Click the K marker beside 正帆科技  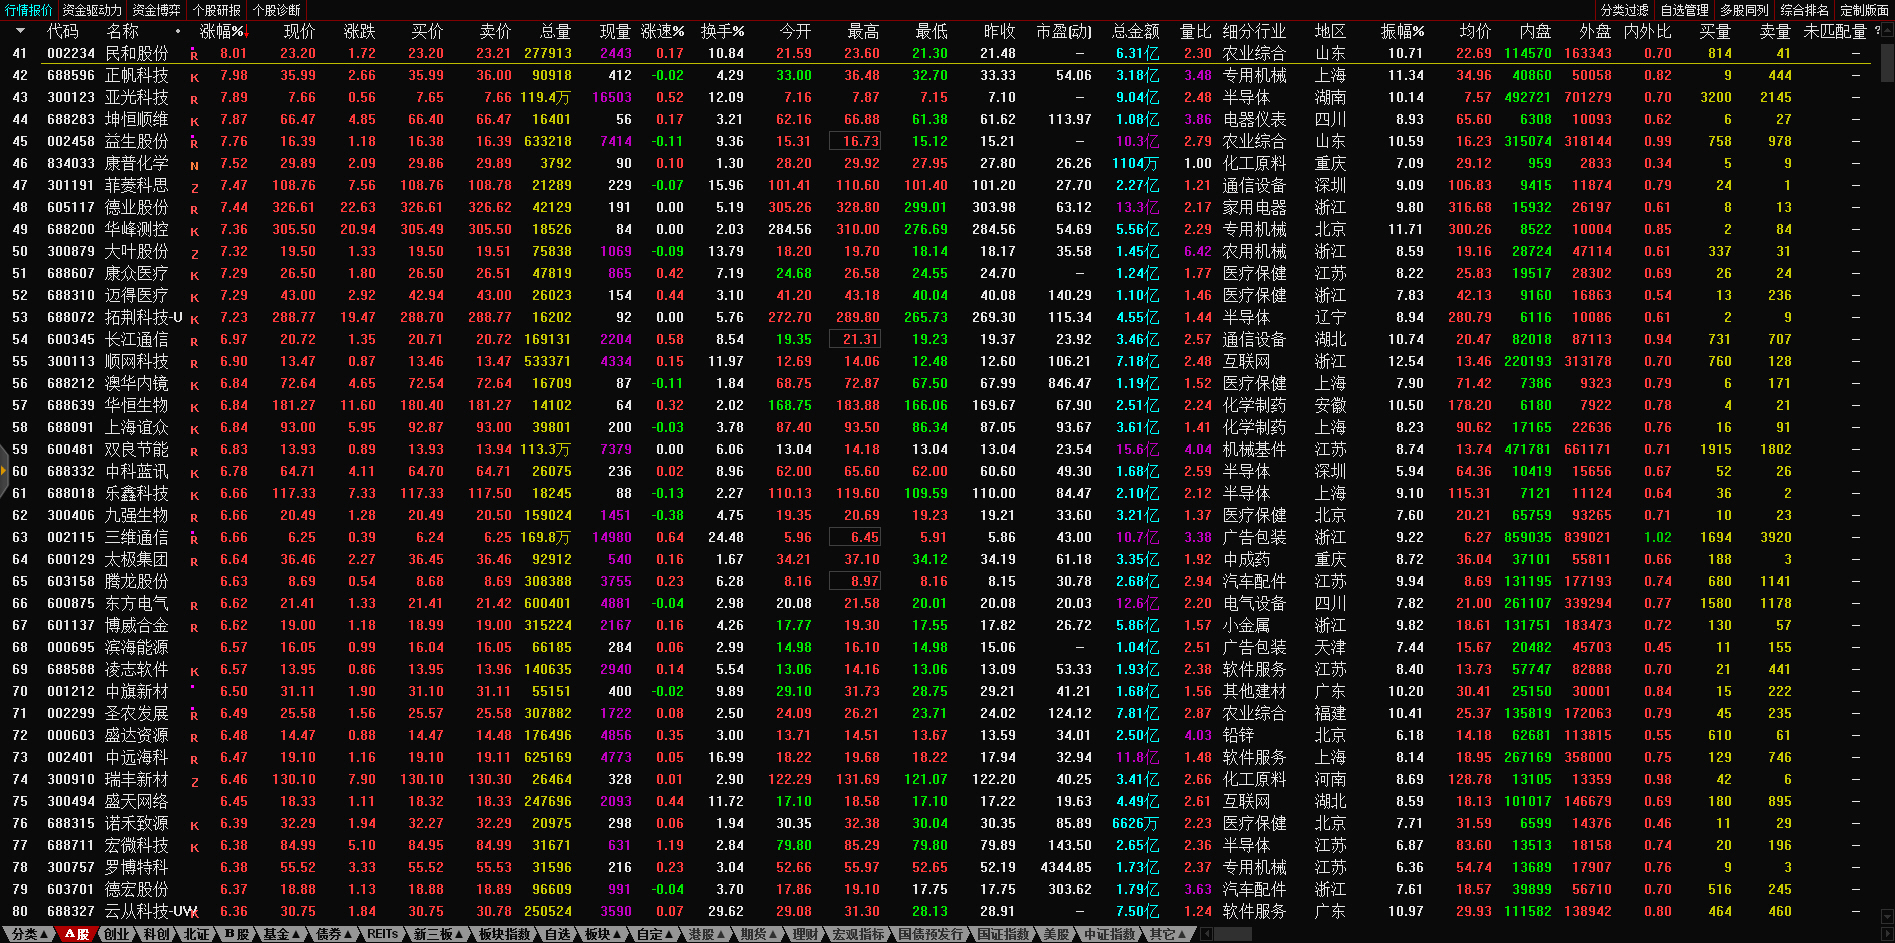coord(194,77)
